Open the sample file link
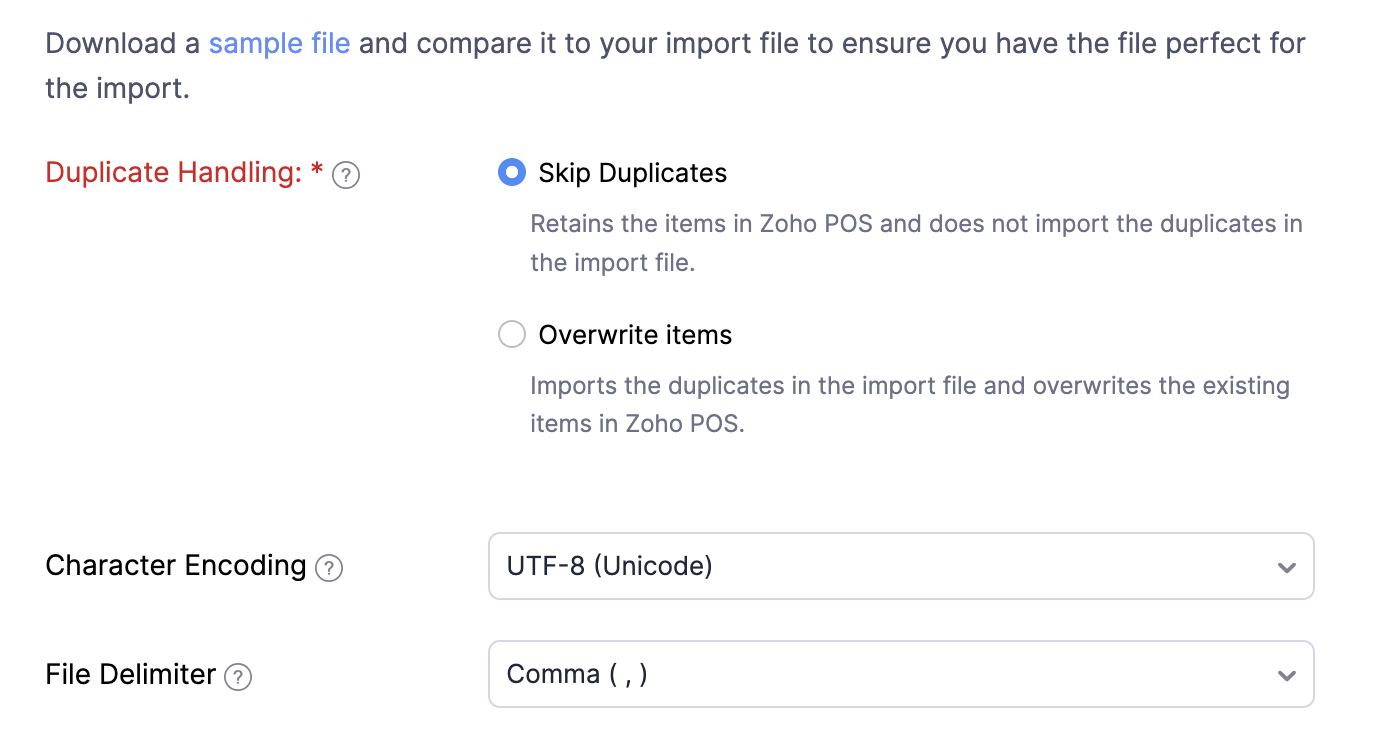 279,44
